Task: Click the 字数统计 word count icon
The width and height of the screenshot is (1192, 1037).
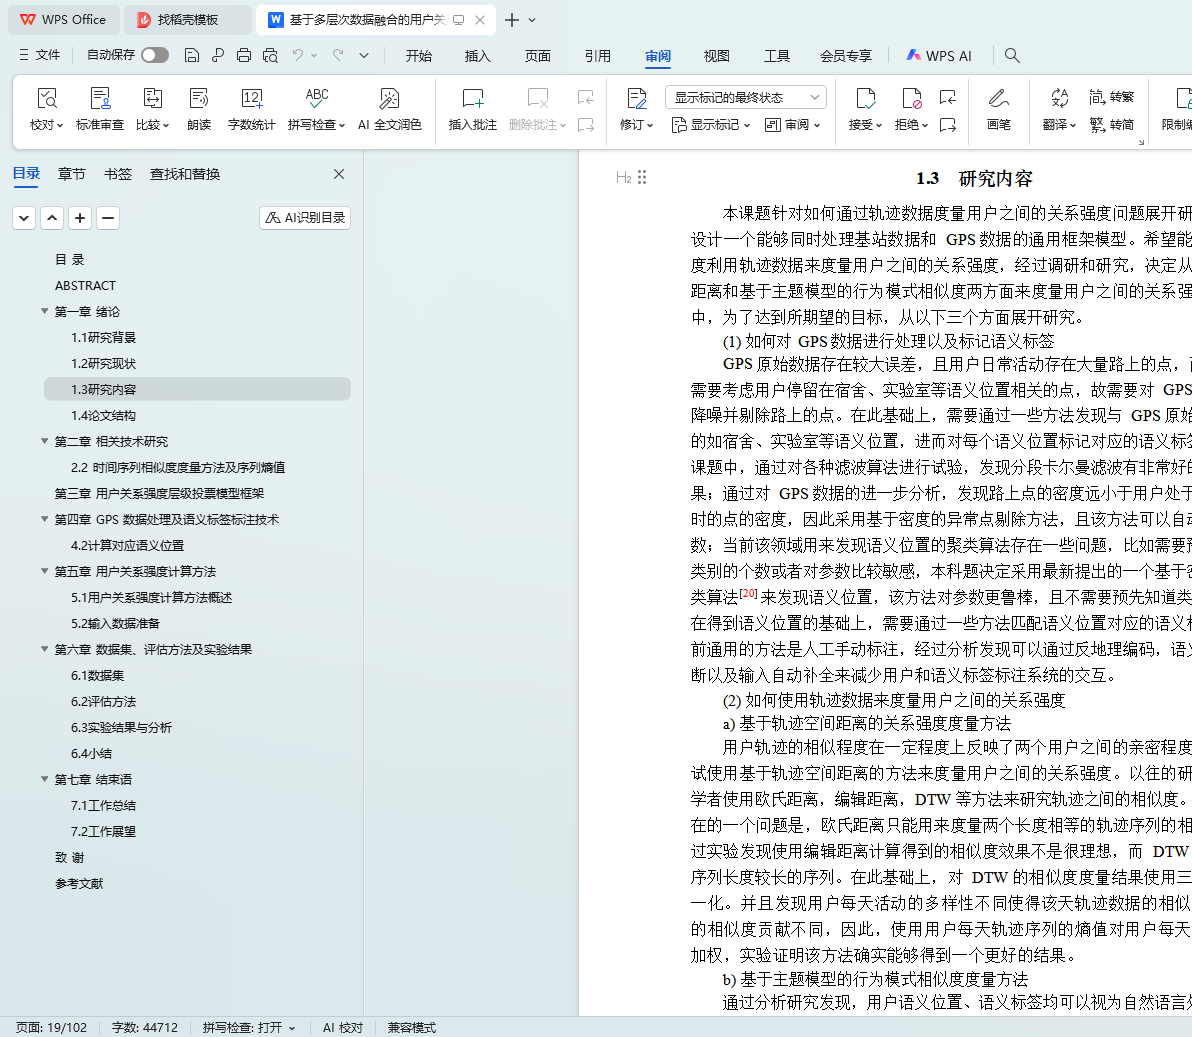Action: [x=251, y=99]
